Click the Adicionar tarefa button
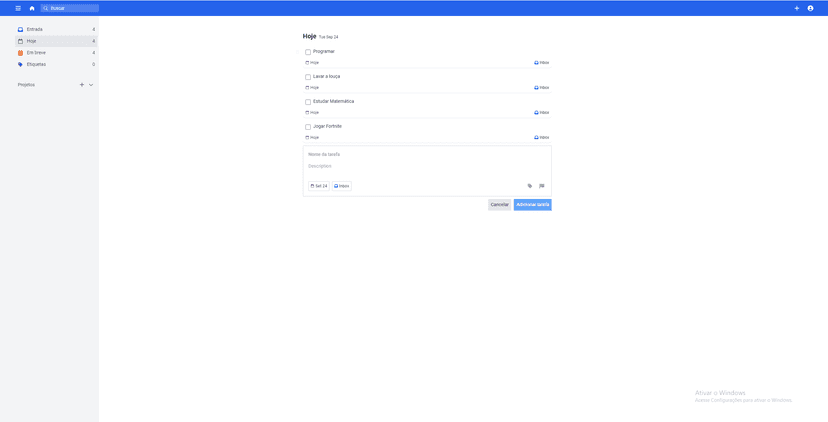The height and width of the screenshot is (422, 828). (x=532, y=205)
